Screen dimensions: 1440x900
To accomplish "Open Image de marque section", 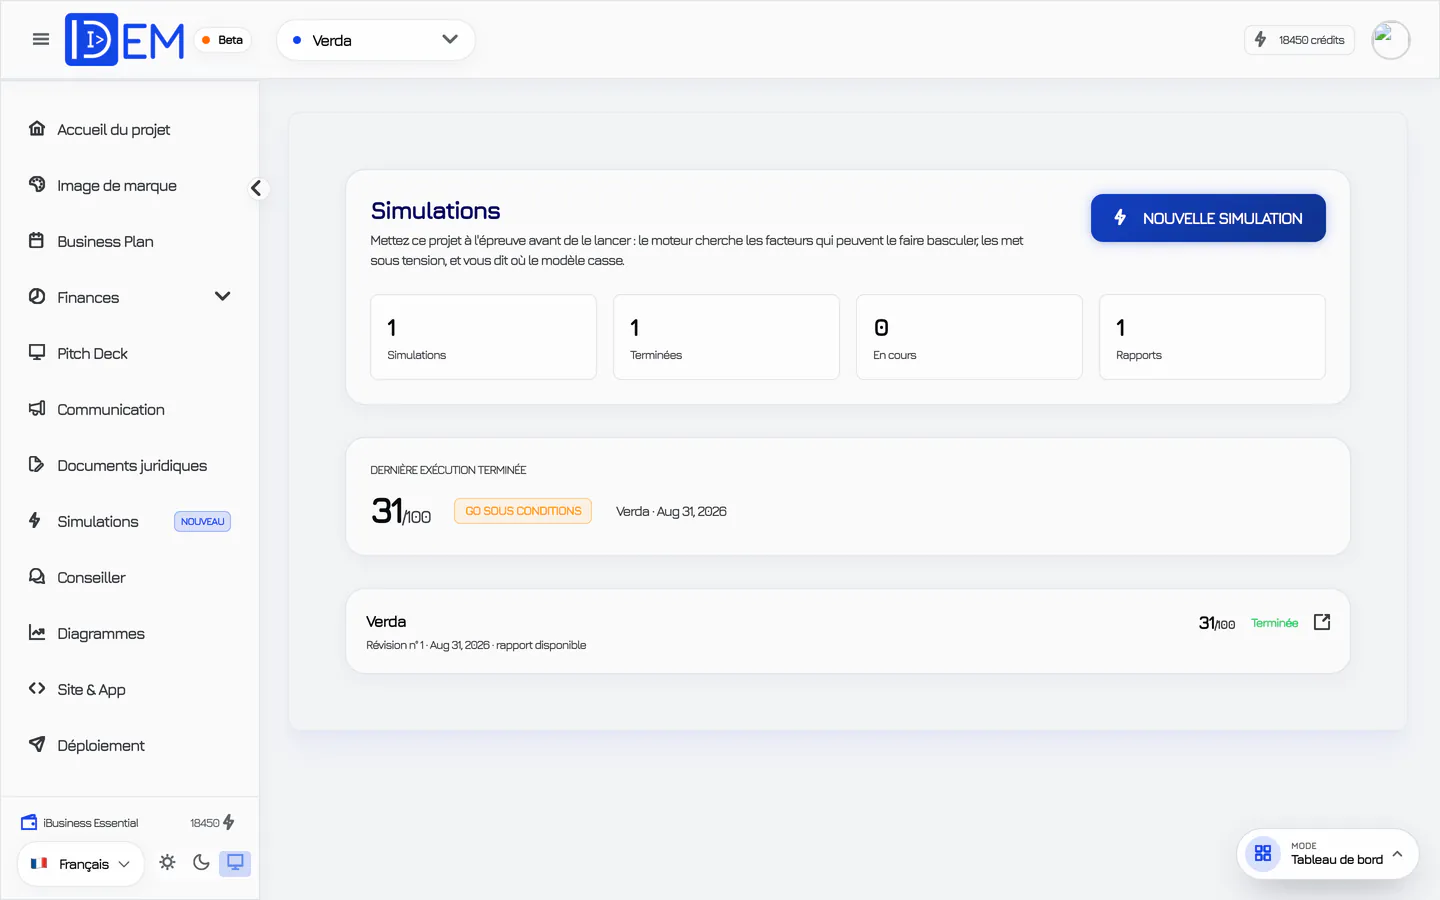I will (117, 185).
